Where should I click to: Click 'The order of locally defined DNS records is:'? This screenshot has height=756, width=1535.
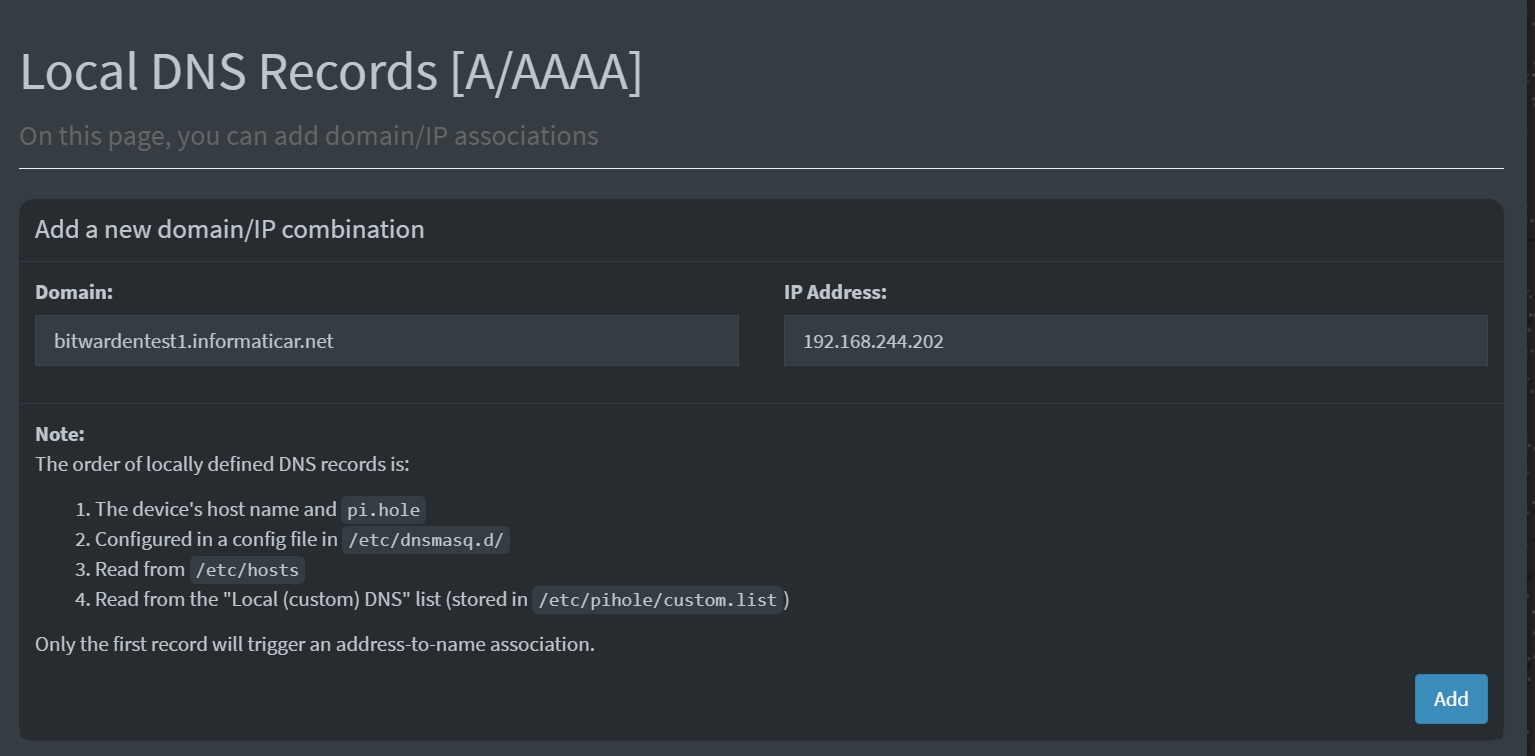click(222, 464)
